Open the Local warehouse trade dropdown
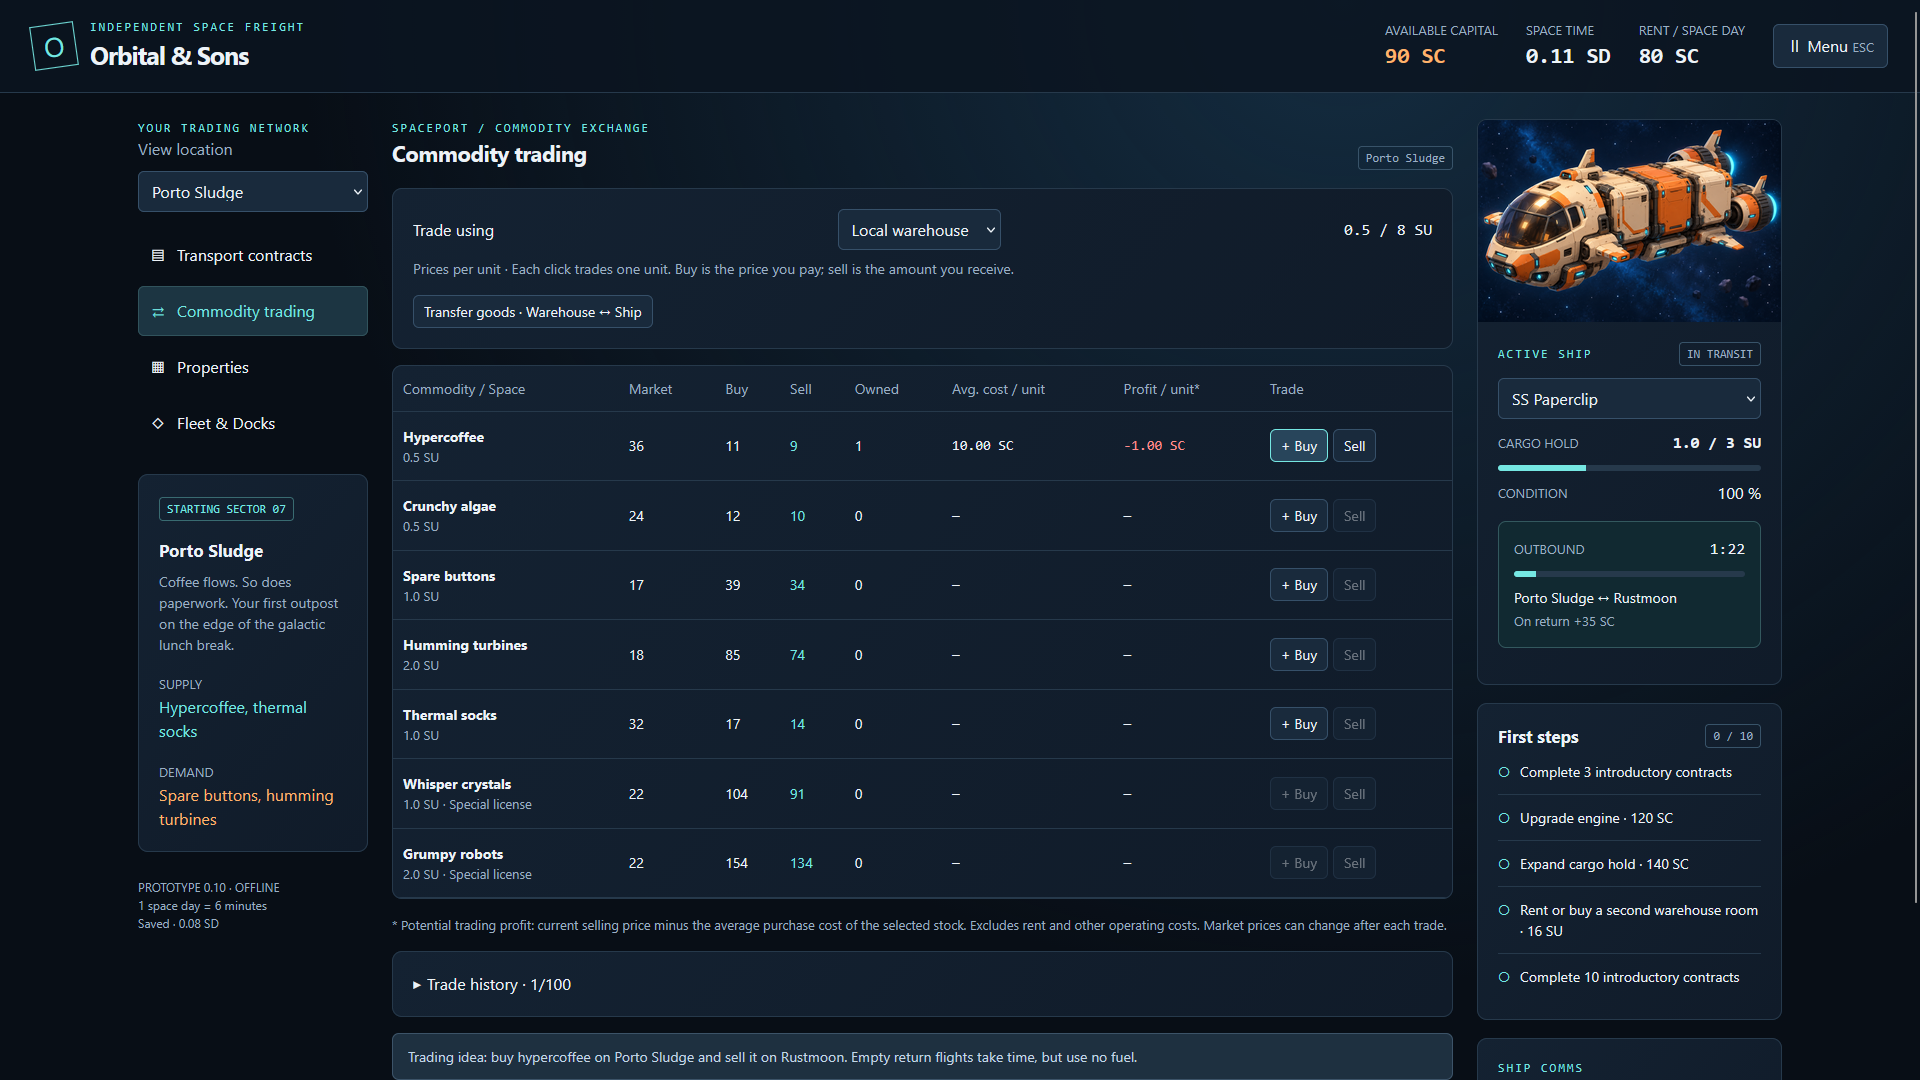 (919, 230)
